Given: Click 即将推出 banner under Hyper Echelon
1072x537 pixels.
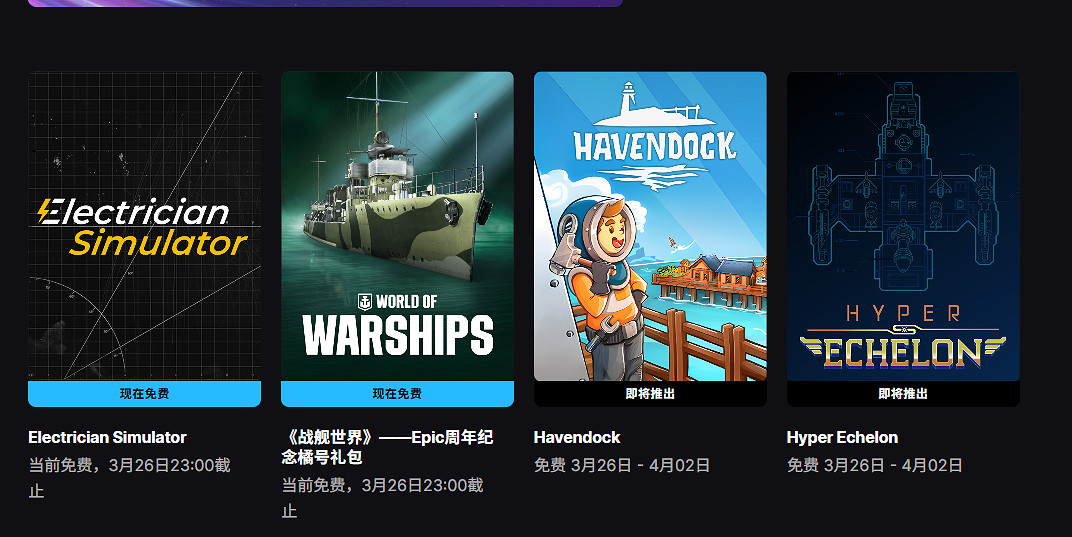Looking at the screenshot, I should coord(903,394).
